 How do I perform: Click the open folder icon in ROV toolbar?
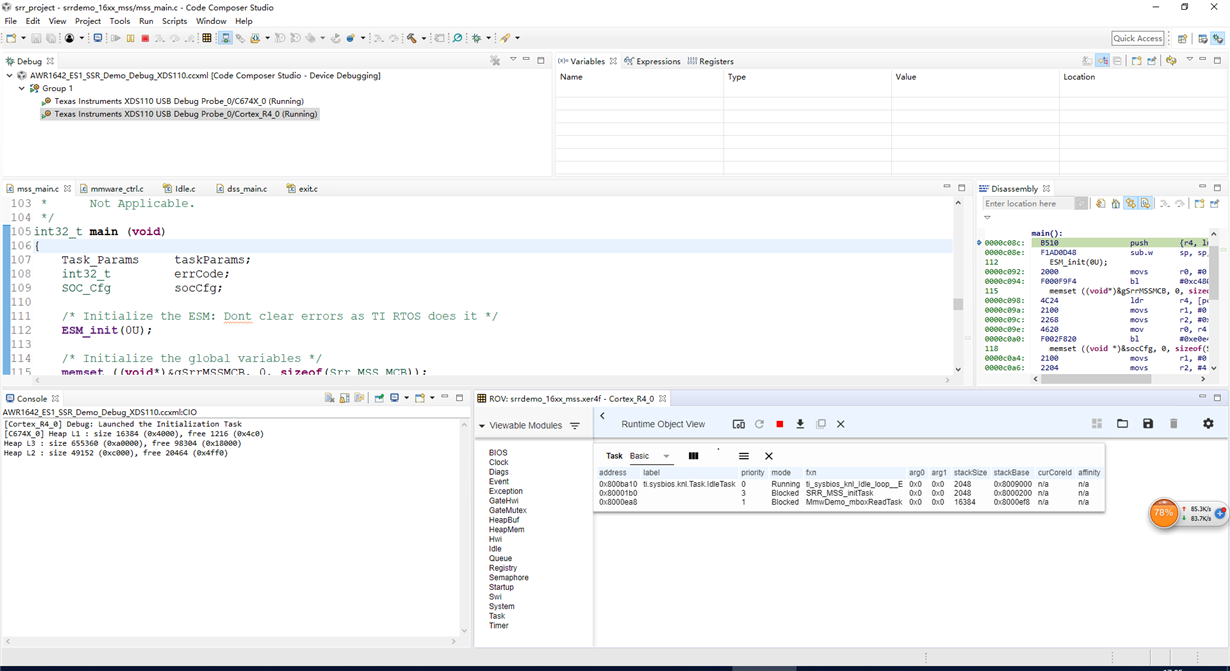(1122, 424)
